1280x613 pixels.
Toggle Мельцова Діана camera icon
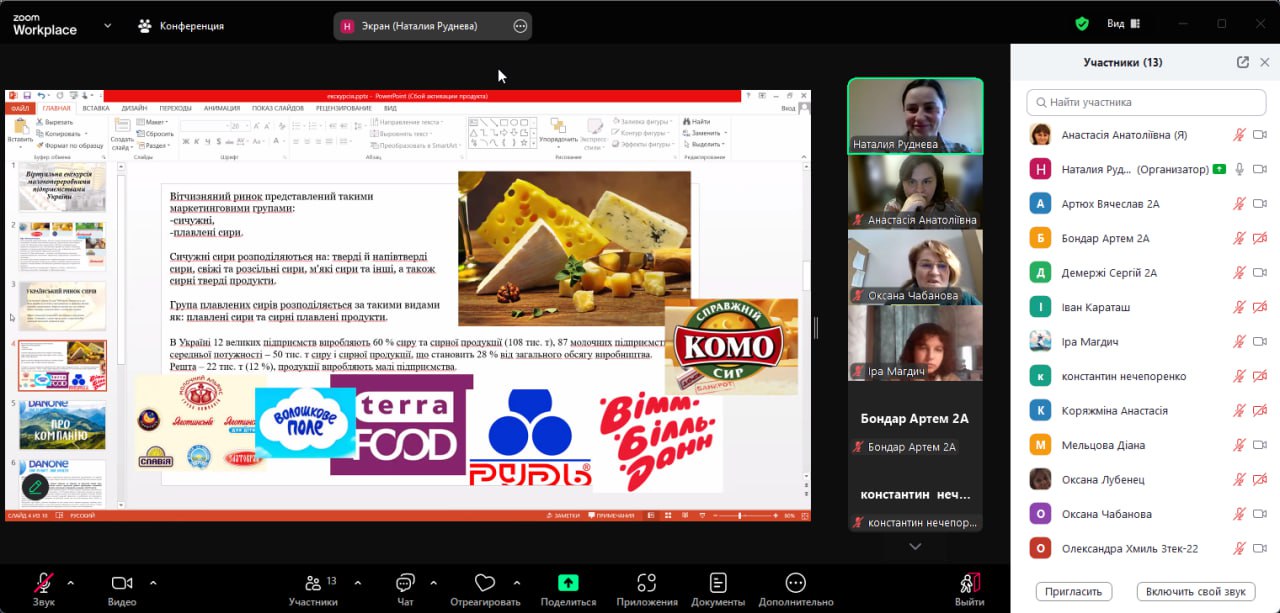(1260, 445)
